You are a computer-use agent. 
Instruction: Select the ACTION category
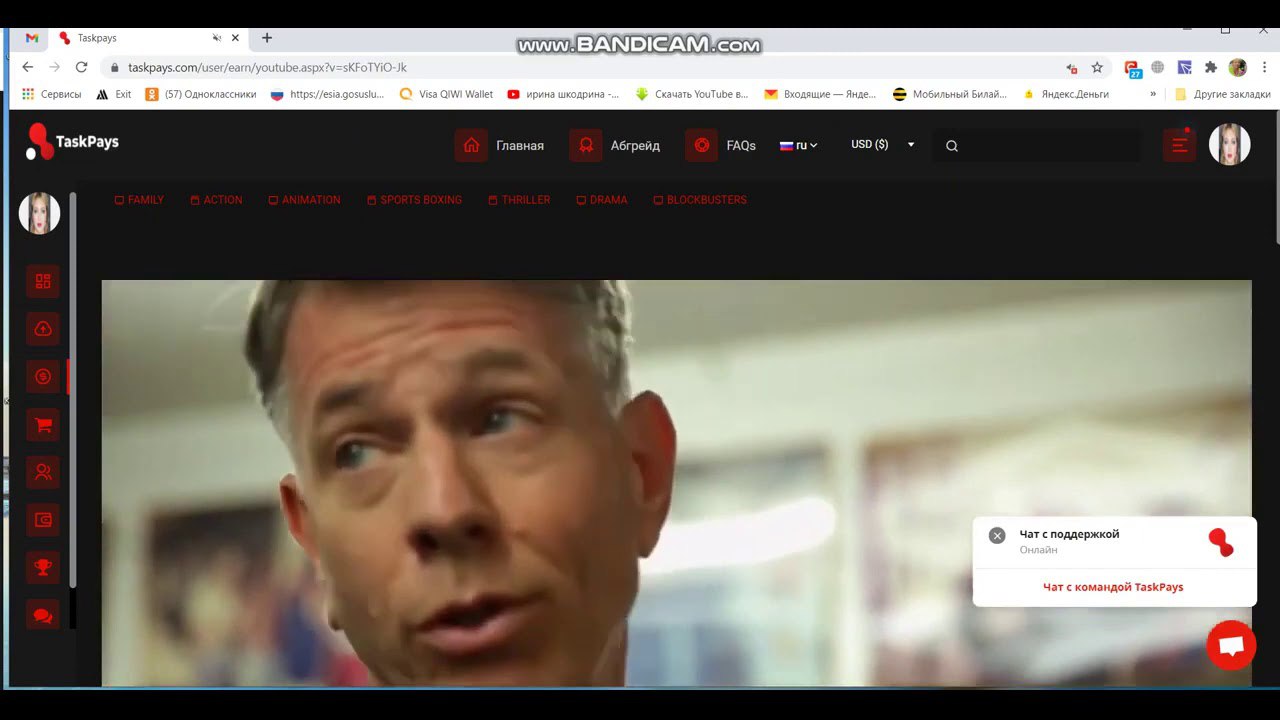[x=216, y=200]
